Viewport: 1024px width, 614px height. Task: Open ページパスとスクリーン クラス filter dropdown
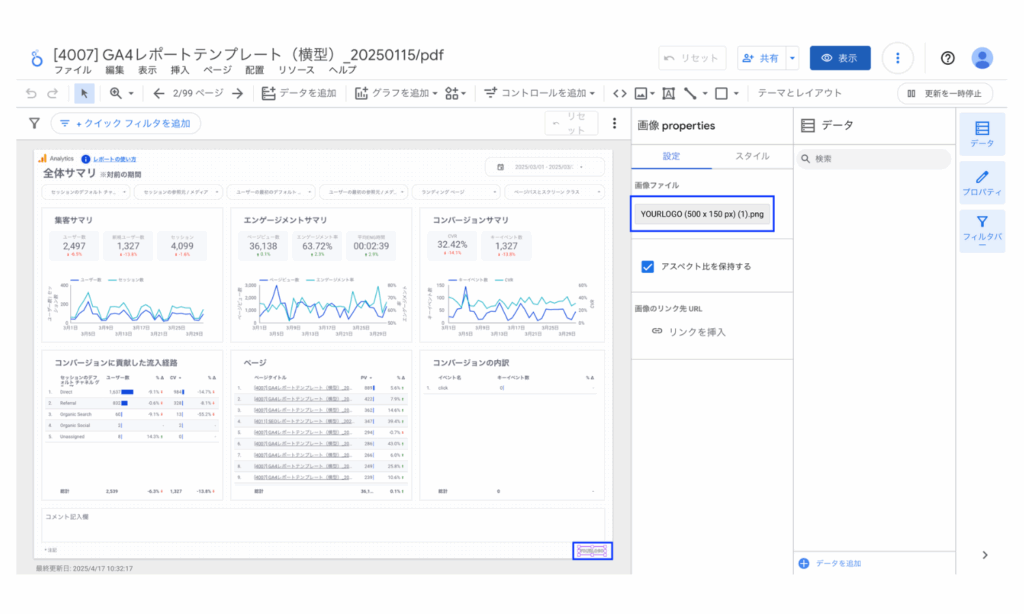[554, 192]
